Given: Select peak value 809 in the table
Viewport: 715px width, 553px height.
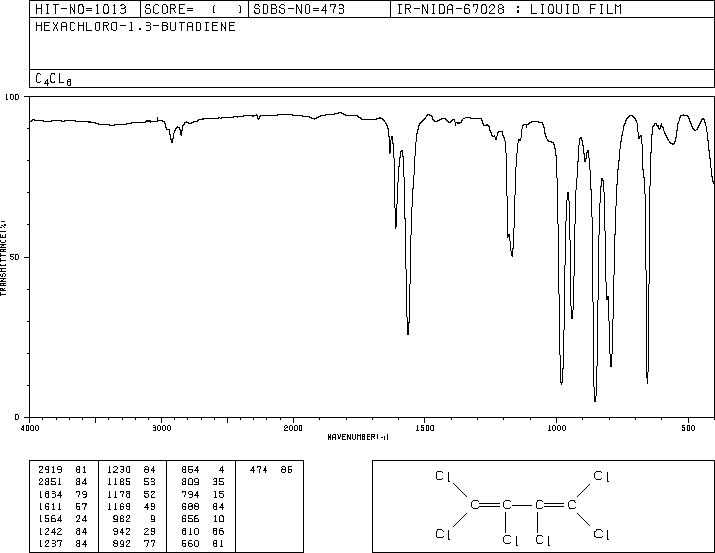Looking at the screenshot, I should [190, 482].
